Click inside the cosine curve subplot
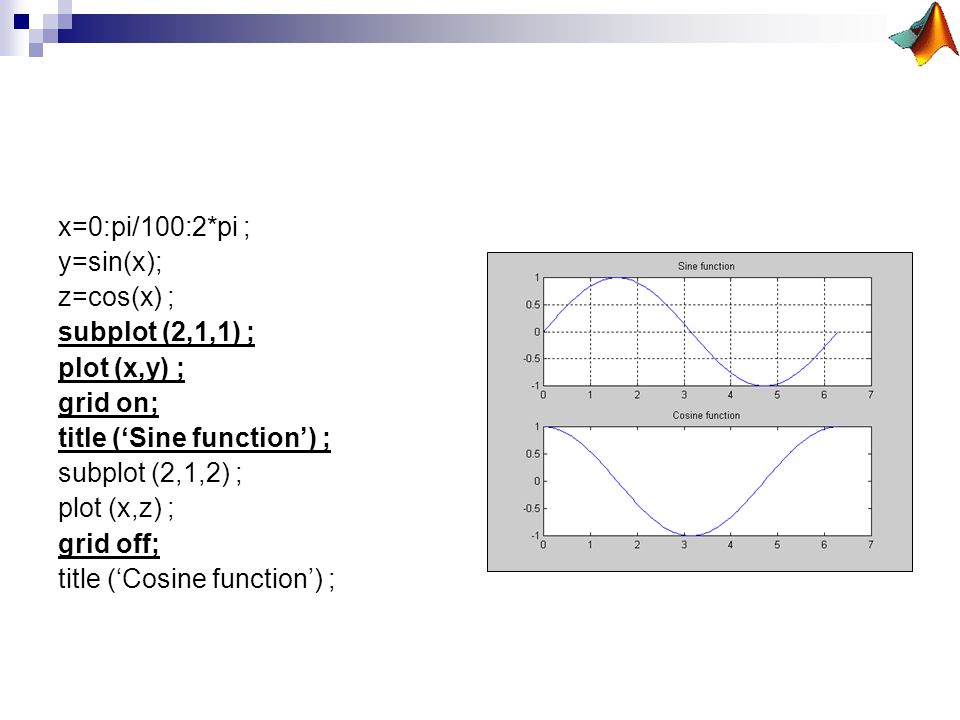The height and width of the screenshot is (720, 960). (707, 481)
